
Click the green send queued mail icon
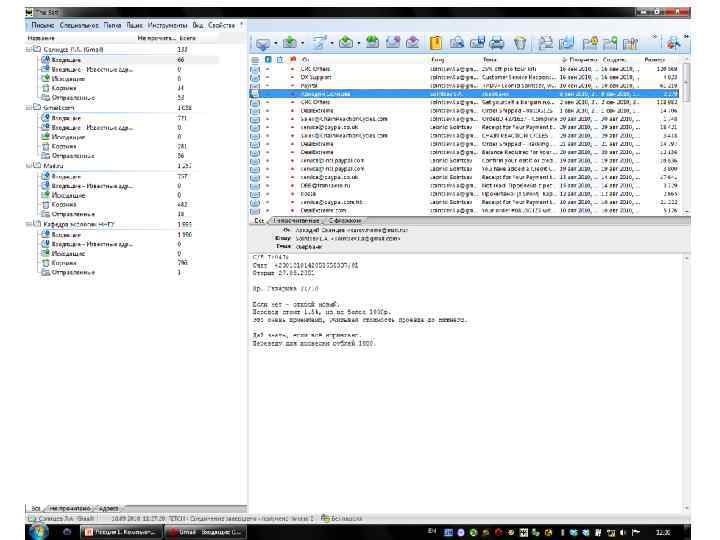click(x=290, y=43)
